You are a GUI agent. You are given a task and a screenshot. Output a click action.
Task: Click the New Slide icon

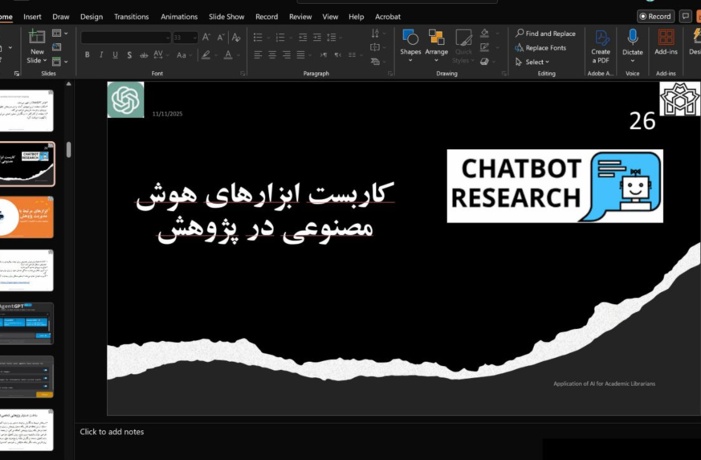37,38
